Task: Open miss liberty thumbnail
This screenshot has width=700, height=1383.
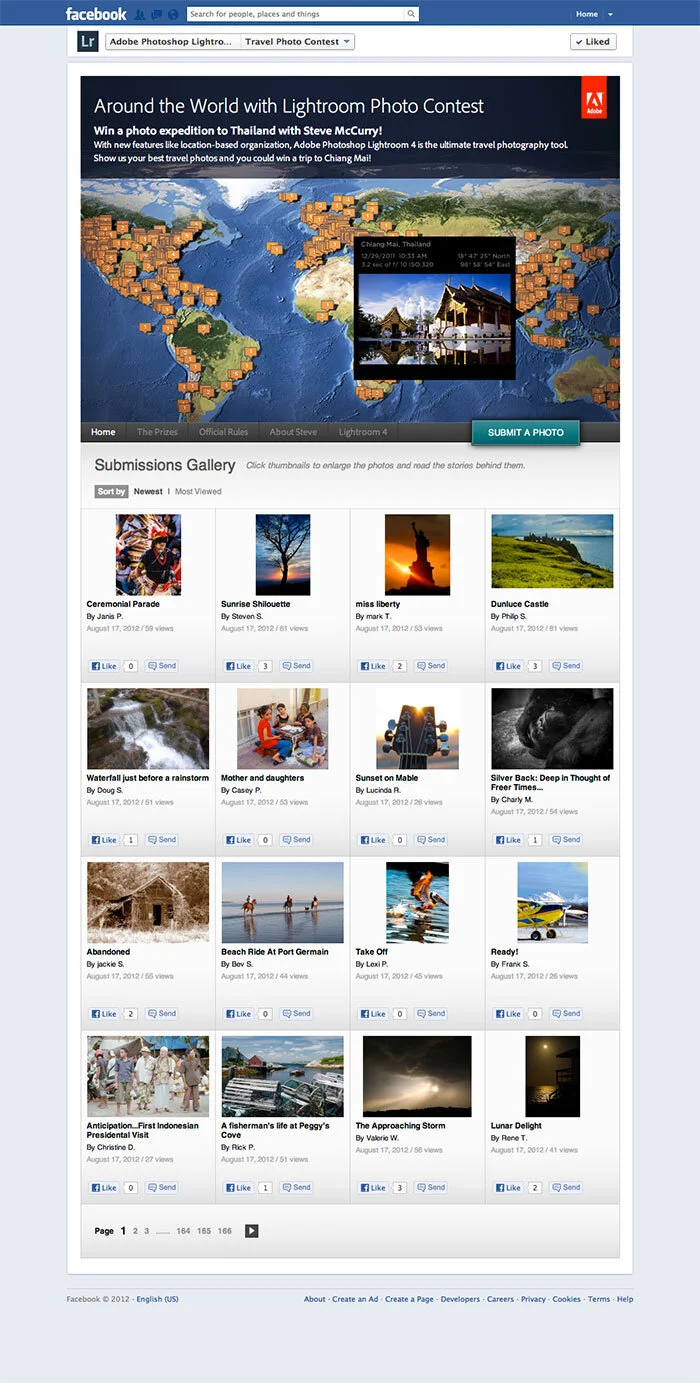Action: [417, 555]
